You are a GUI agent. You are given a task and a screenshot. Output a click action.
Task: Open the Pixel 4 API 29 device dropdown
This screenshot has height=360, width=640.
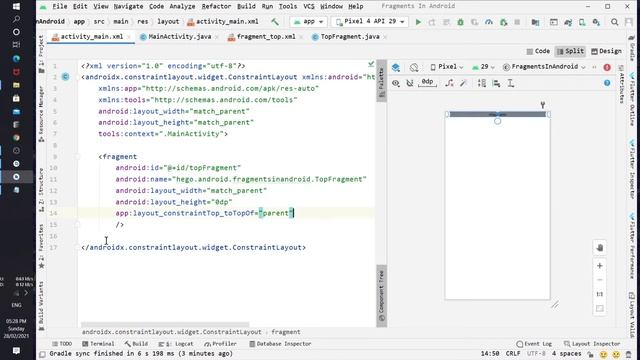pos(370,22)
